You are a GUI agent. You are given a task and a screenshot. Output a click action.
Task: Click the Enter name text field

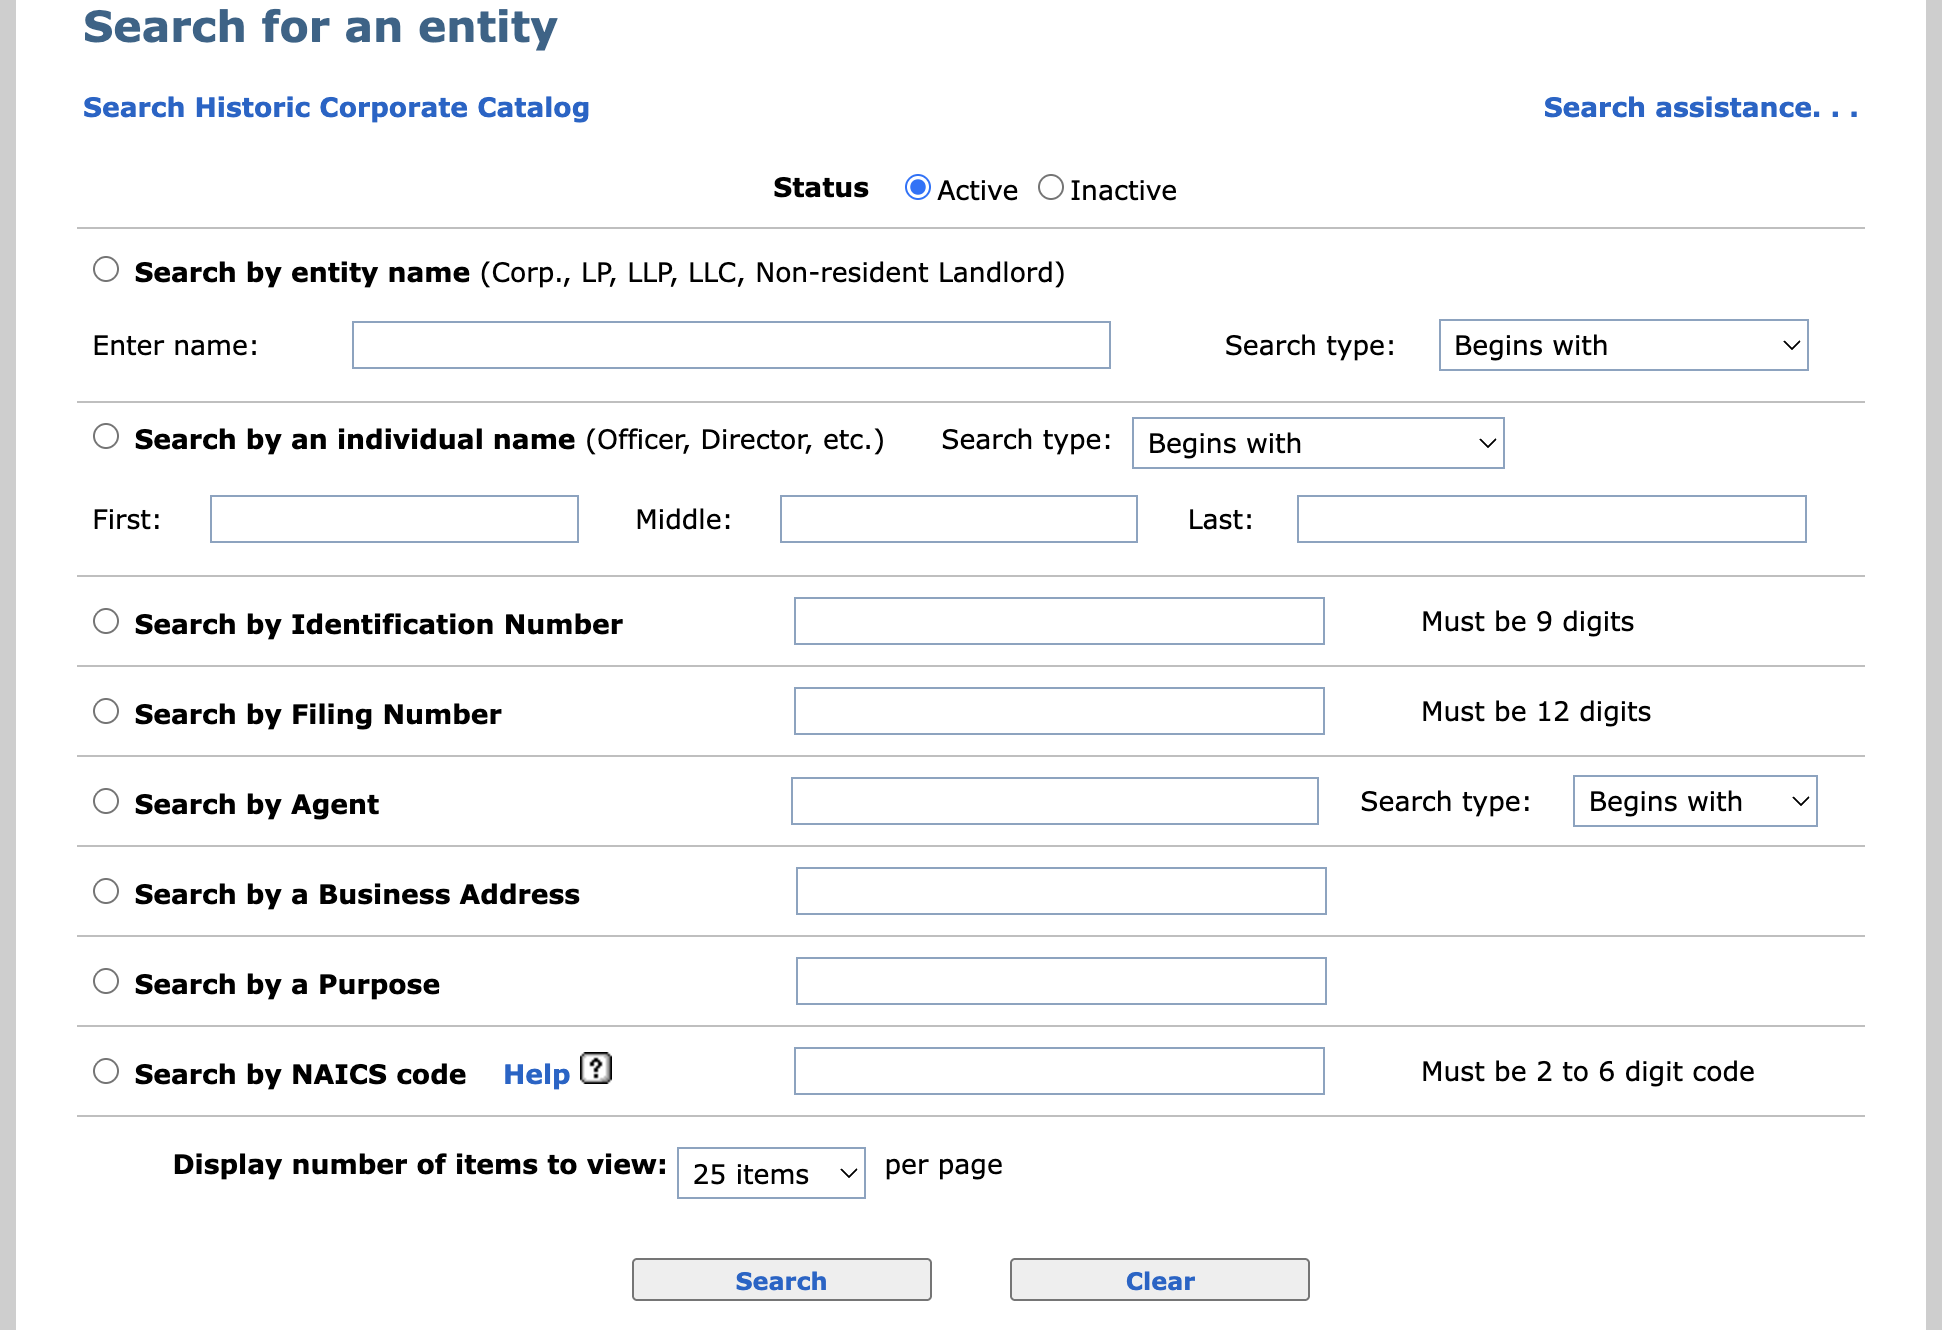tap(731, 346)
